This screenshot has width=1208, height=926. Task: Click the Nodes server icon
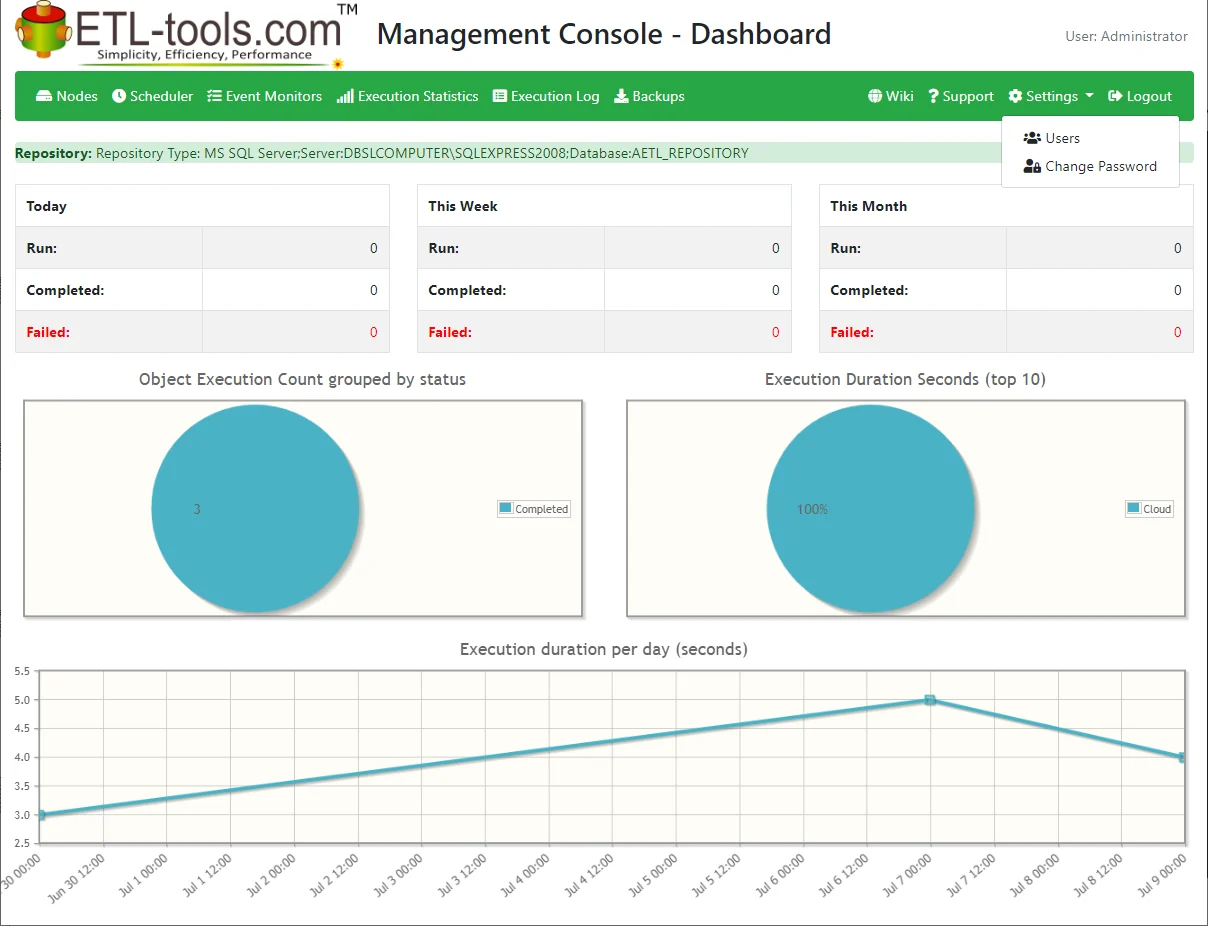click(44, 96)
